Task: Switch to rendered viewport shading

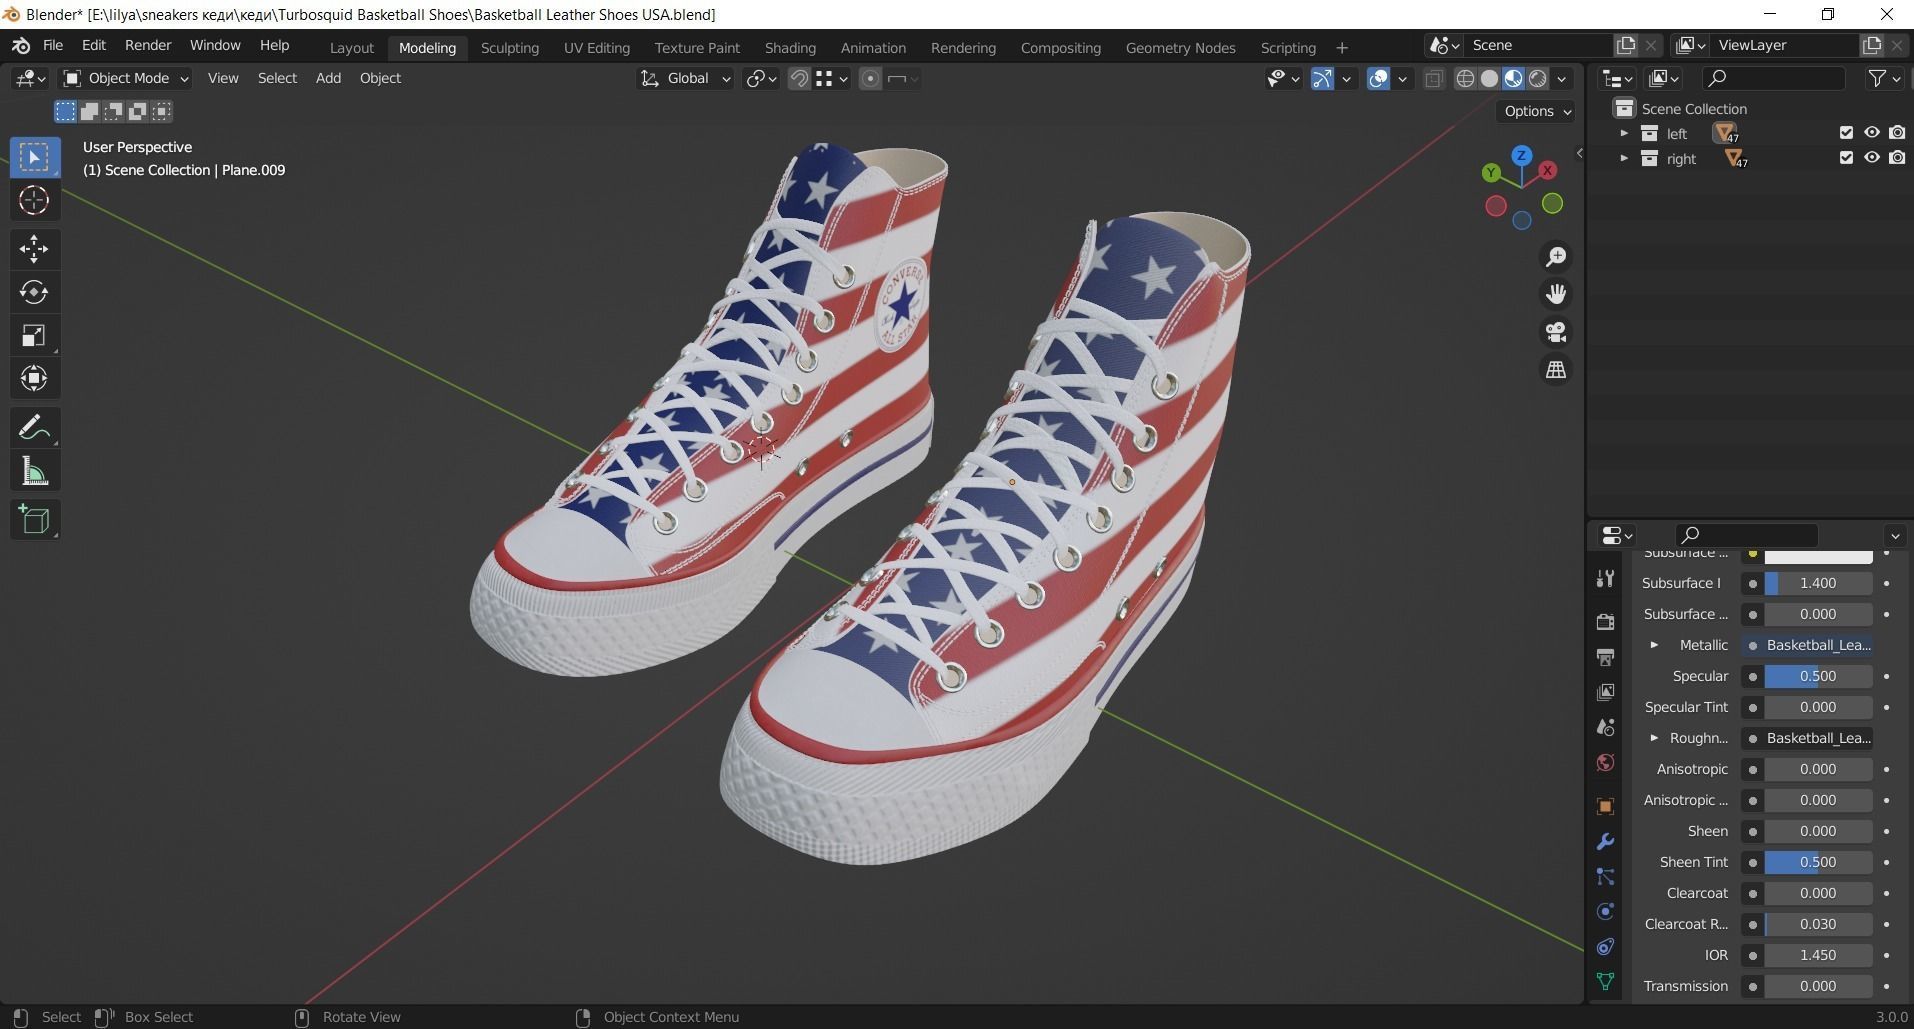Action: click(1538, 79)
